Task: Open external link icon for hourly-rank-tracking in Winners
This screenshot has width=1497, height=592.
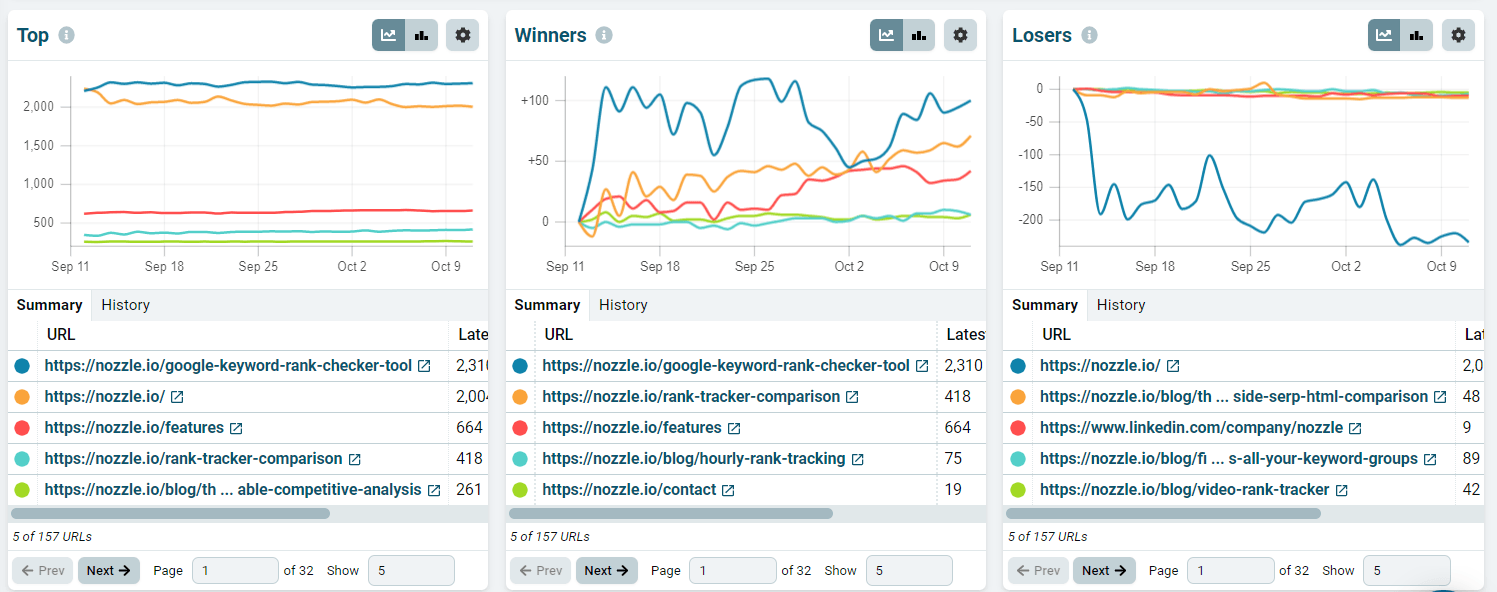Action: tap(858, 459)
